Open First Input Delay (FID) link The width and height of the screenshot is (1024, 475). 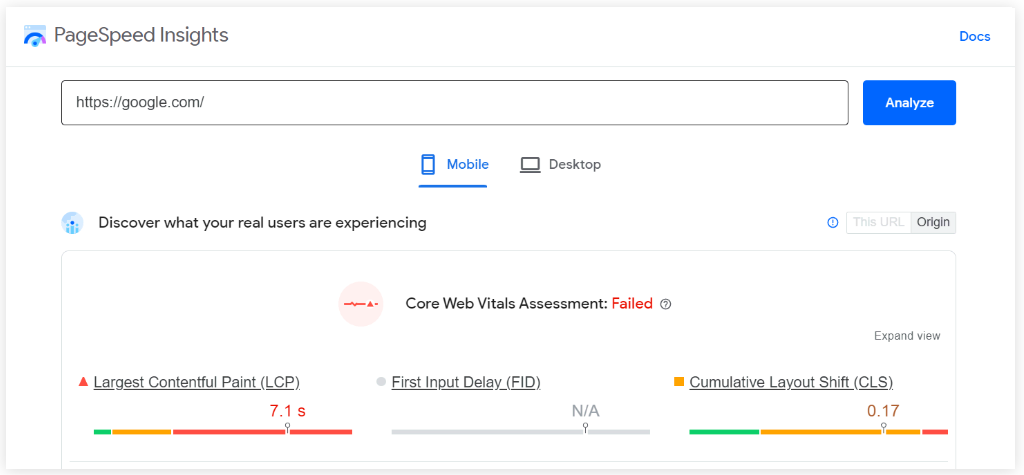point(466,382)
